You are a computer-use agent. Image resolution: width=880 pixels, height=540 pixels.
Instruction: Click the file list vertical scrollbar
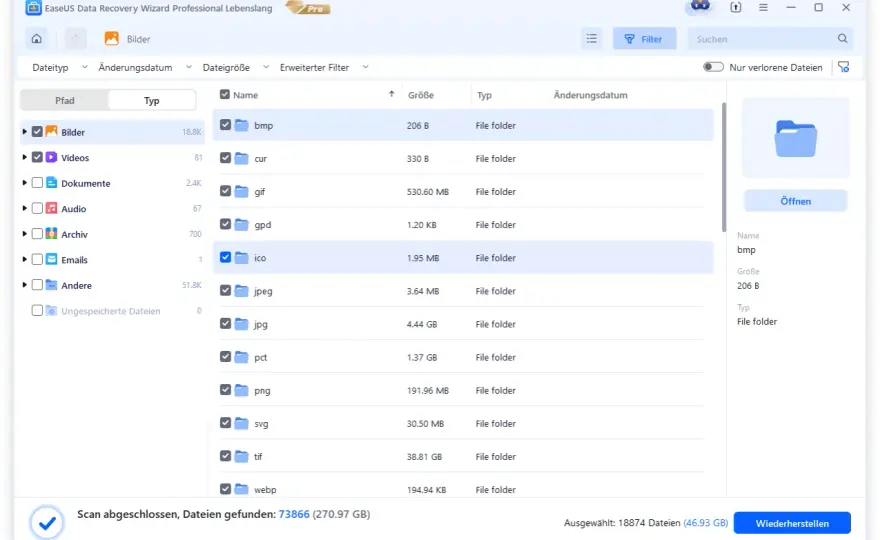[723, 167]
